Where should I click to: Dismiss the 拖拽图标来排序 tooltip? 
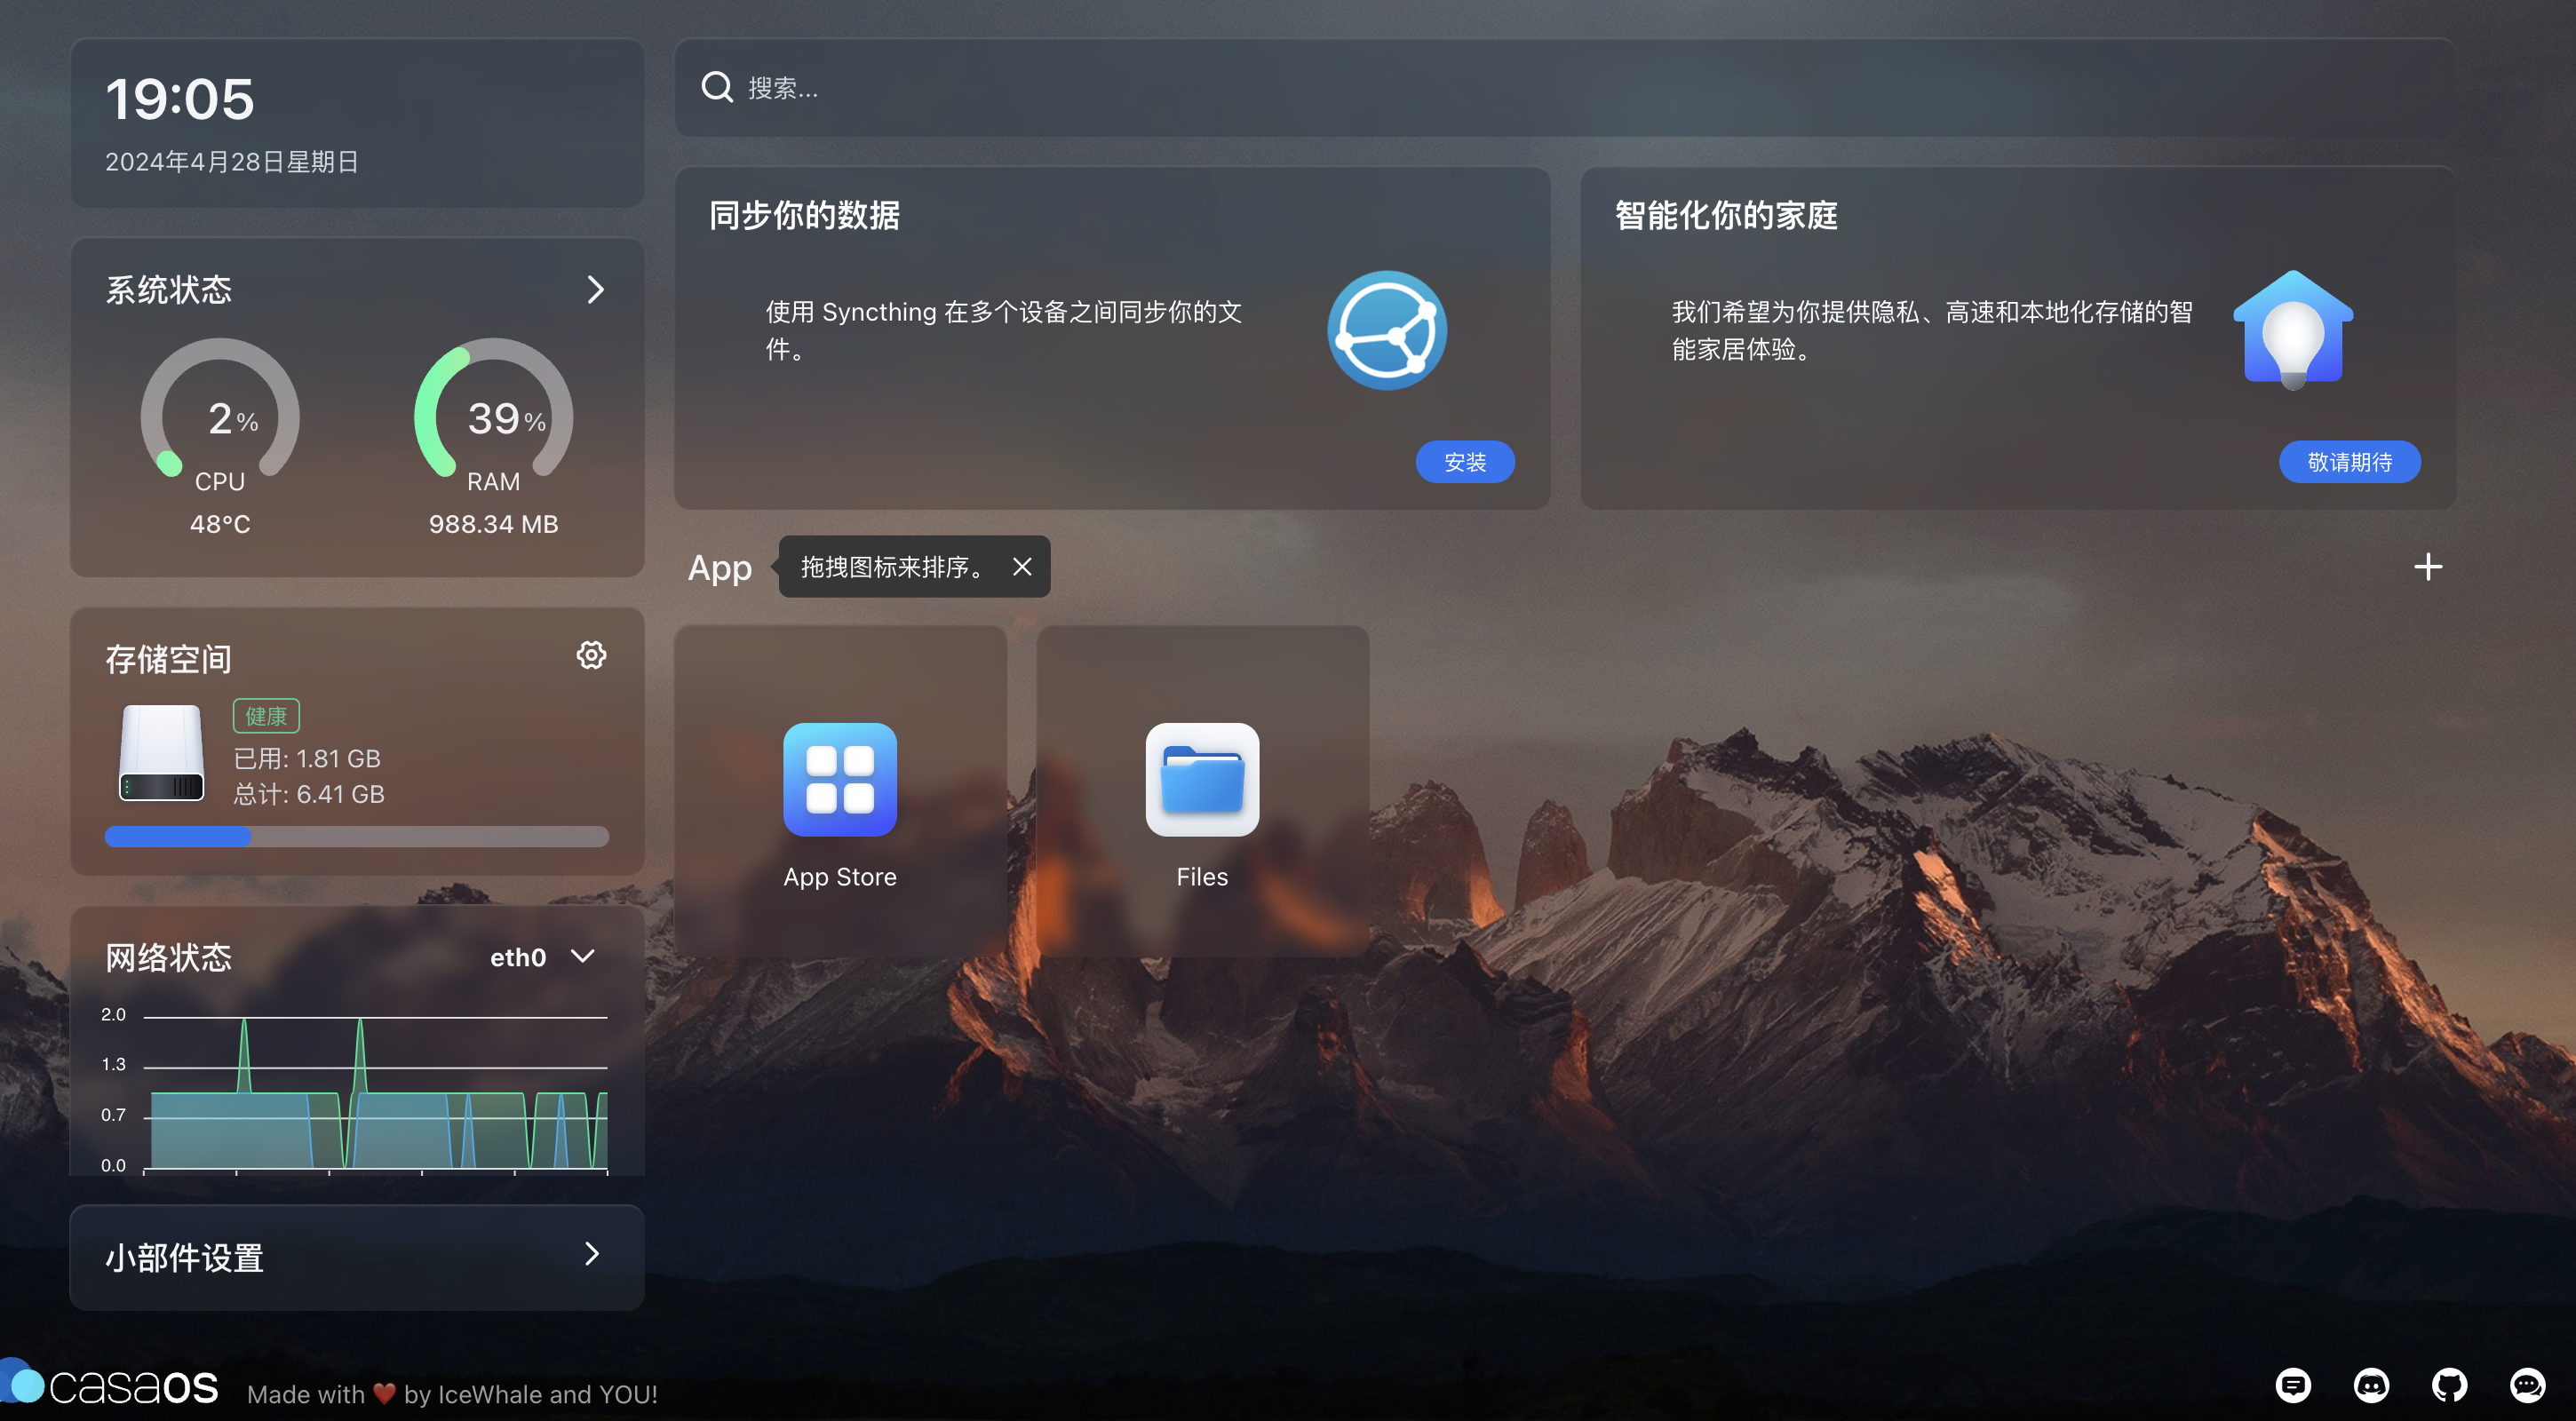tap(1022, 567)
